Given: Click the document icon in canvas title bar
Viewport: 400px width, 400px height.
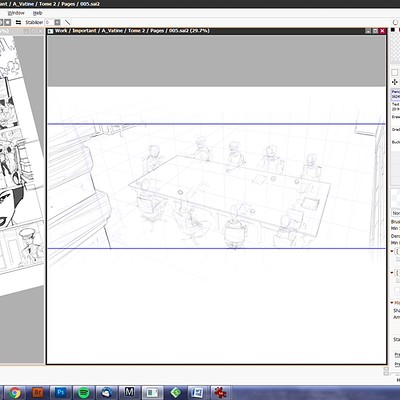Looking at the screenshot, I should click(51, 31).
